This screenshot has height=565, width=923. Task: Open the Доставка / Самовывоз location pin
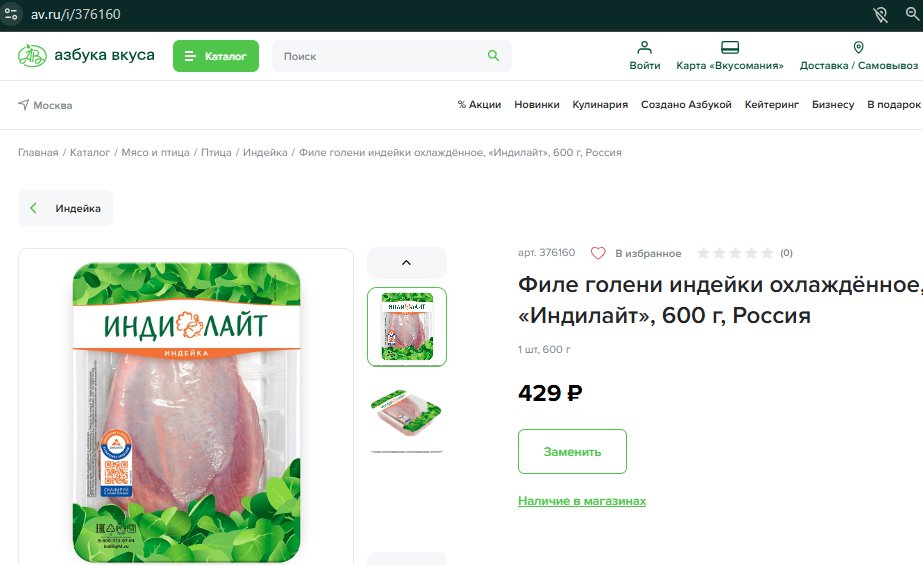[858, 47]
